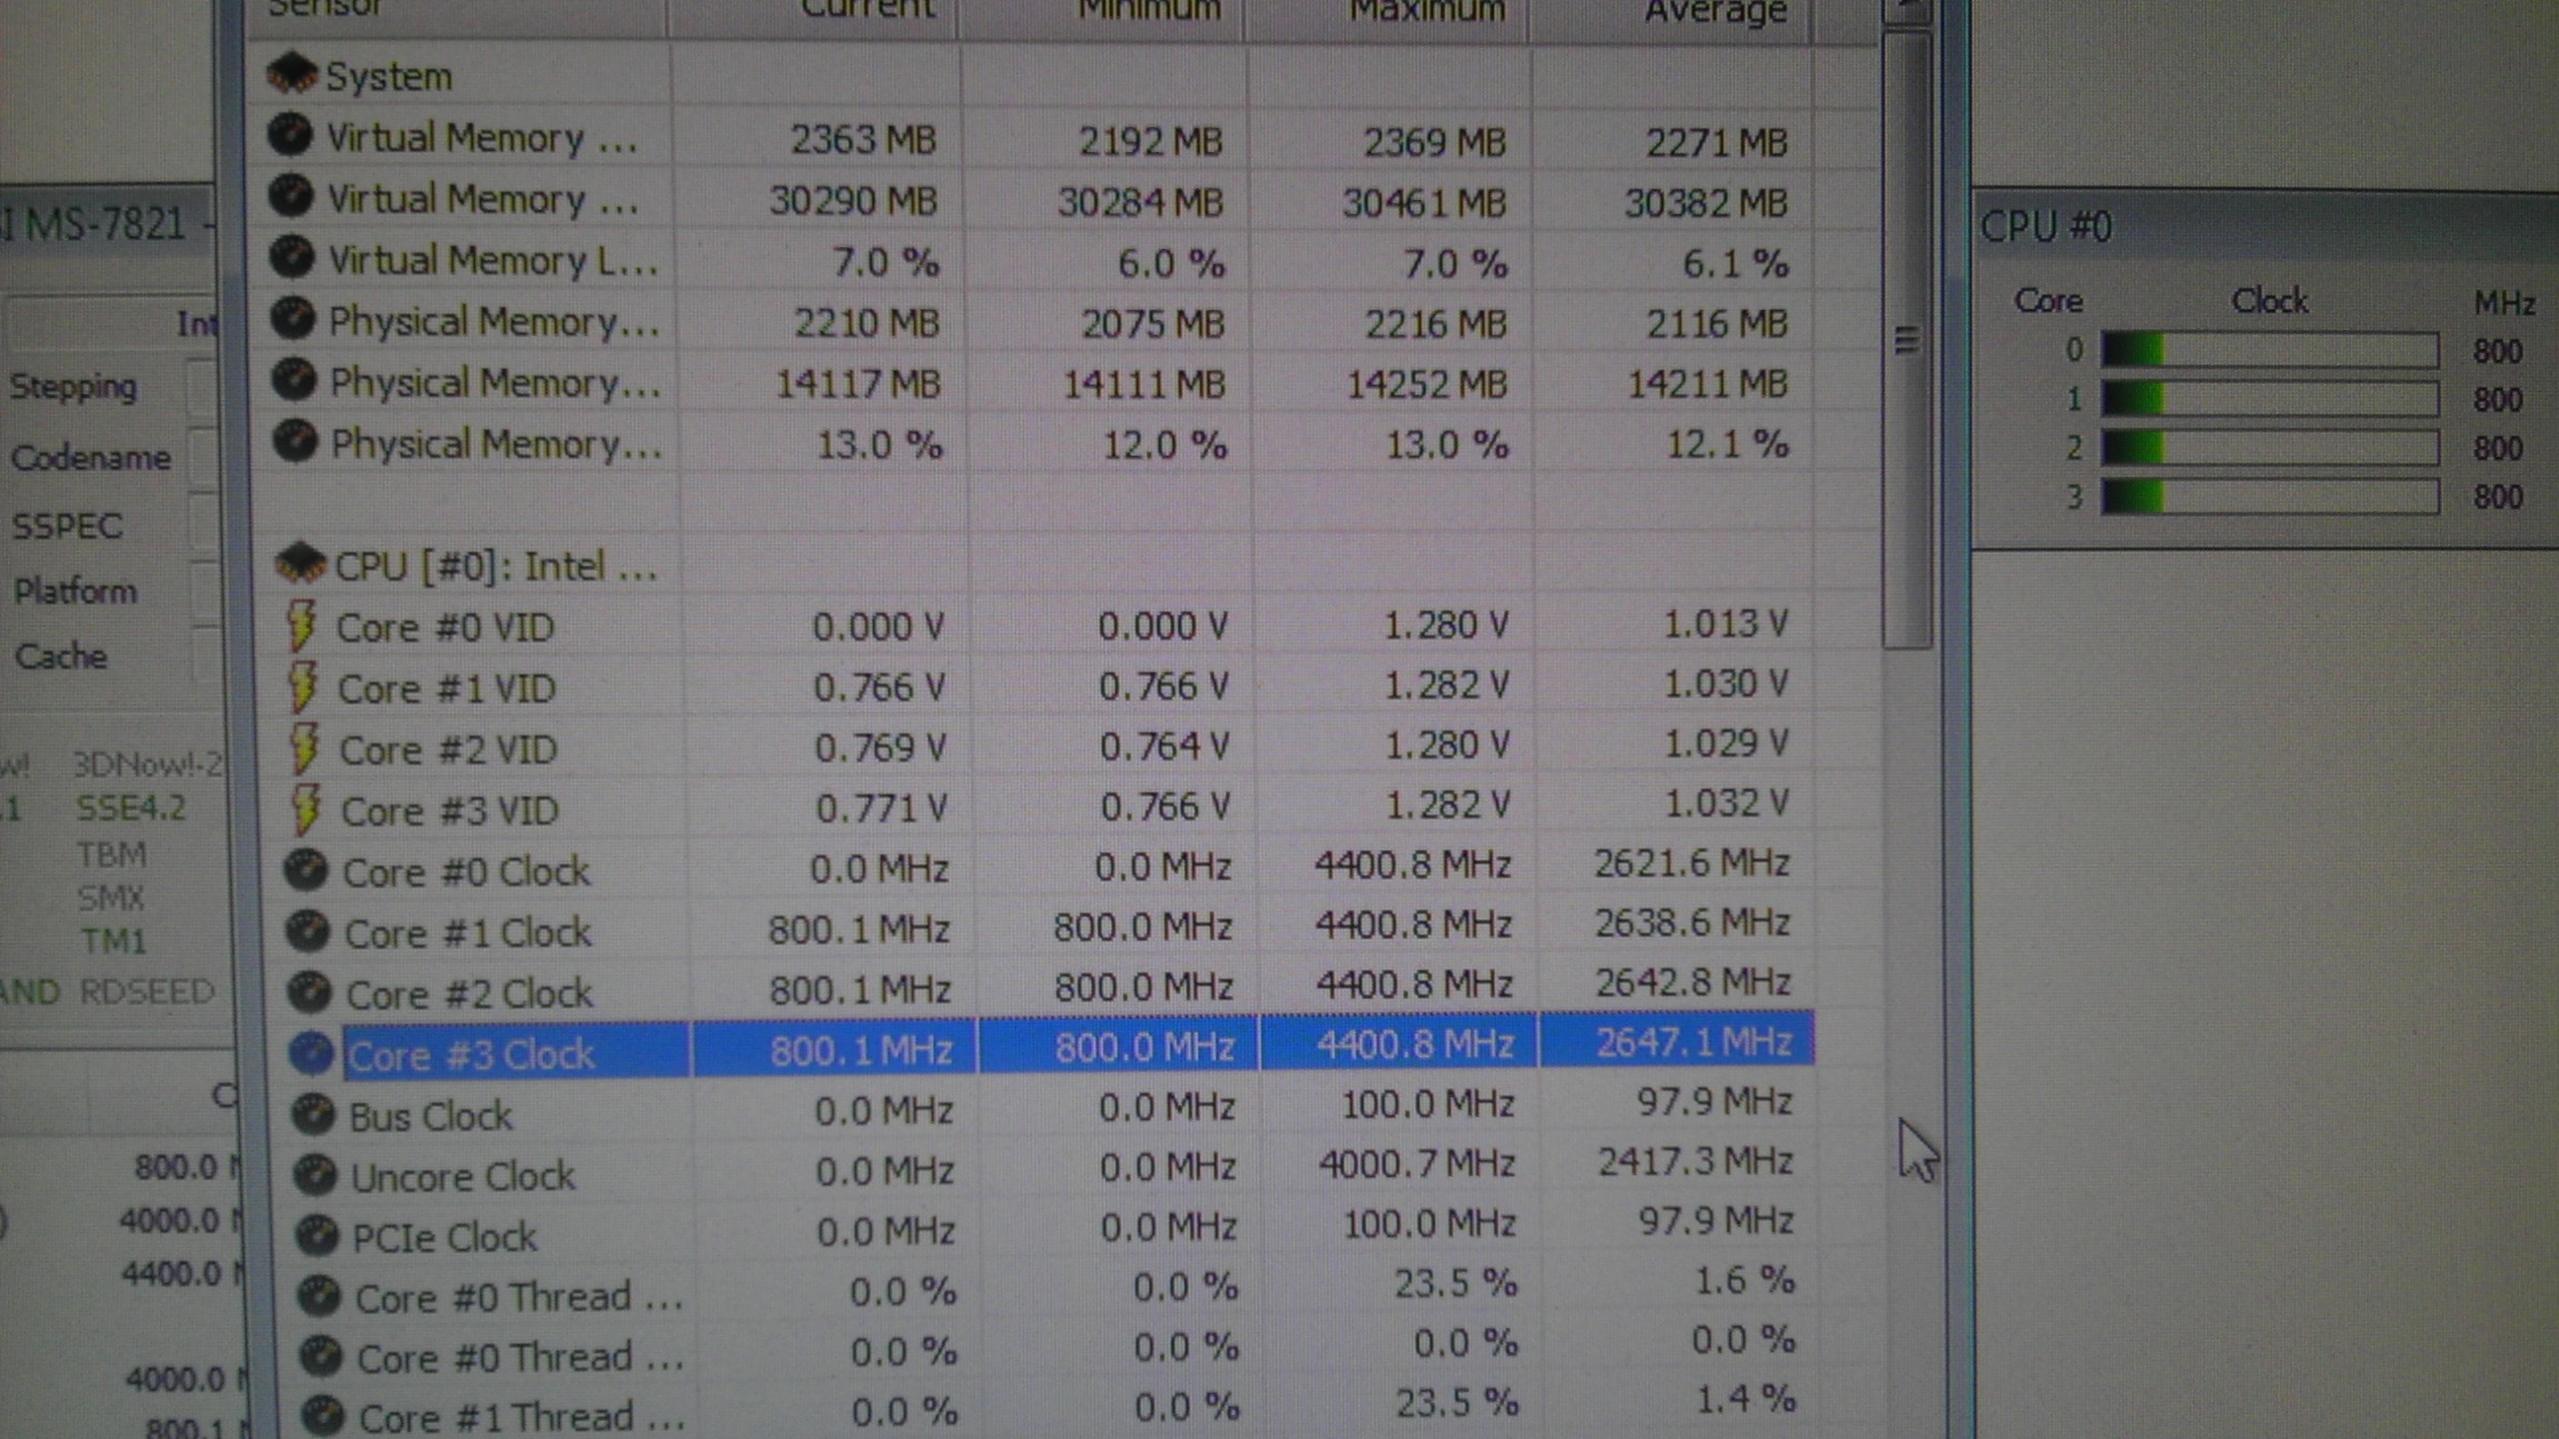Select the Core #2 VID sensor row
Viewport: 2559px width, 1439px height.
pyautogui.click(x=448, y=749)
